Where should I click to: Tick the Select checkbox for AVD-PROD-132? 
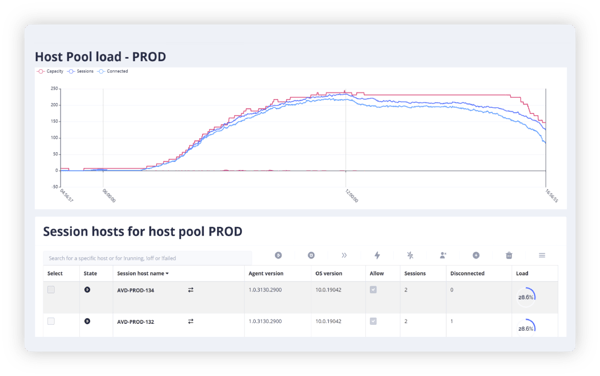(51, 321)
